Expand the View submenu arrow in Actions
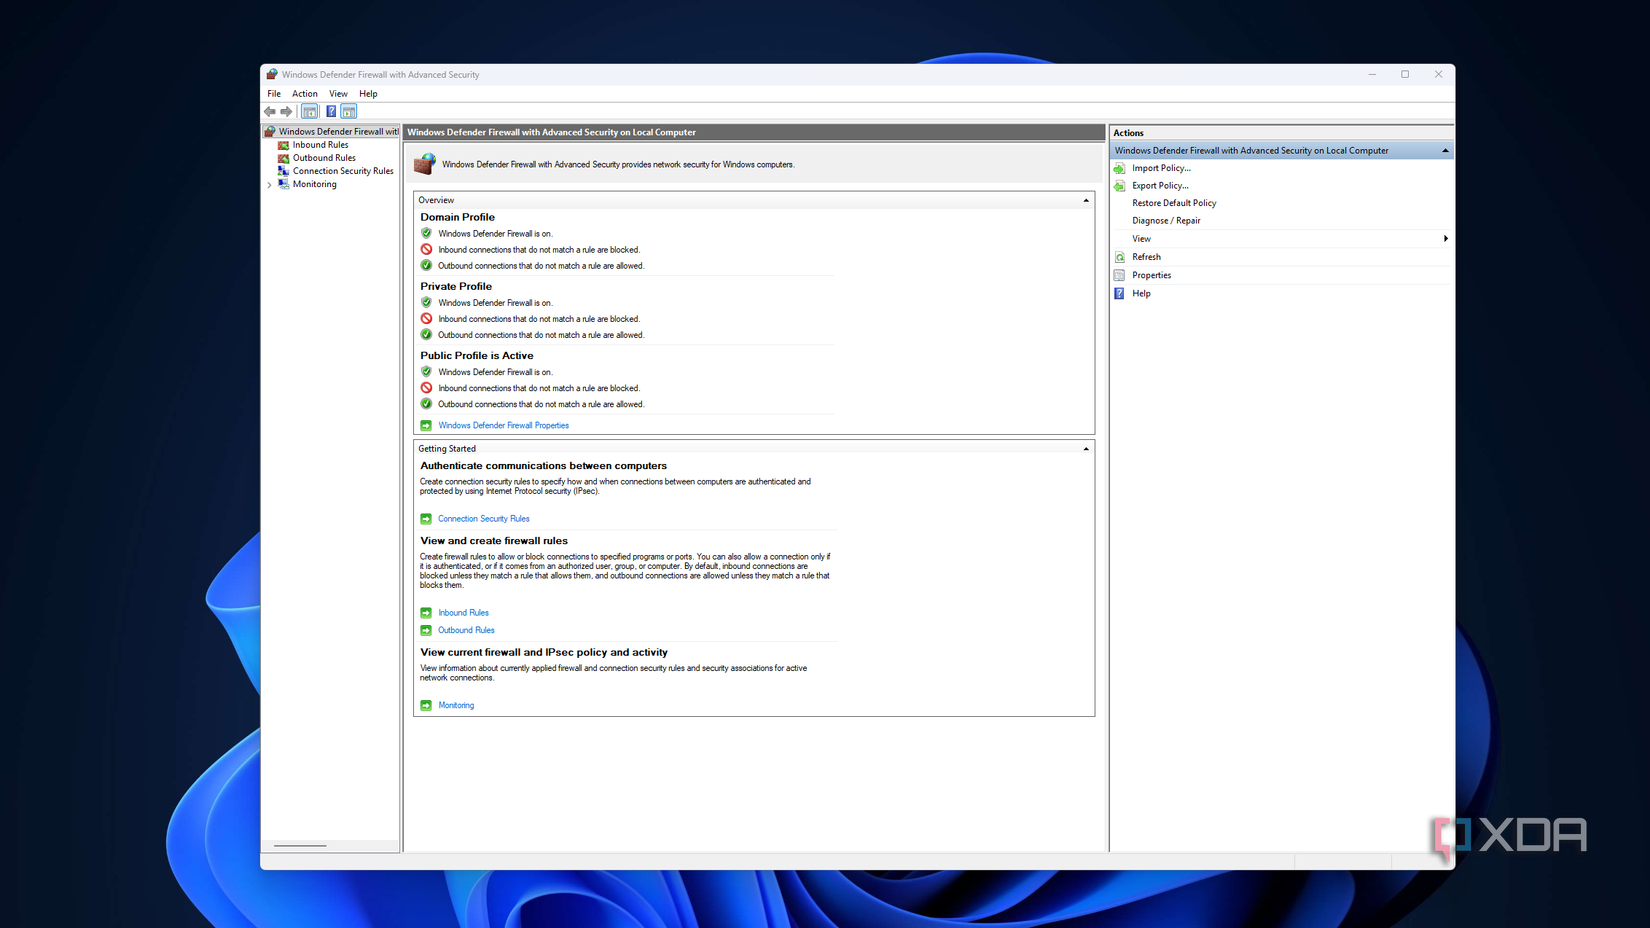 click(x=1445, y=239)
